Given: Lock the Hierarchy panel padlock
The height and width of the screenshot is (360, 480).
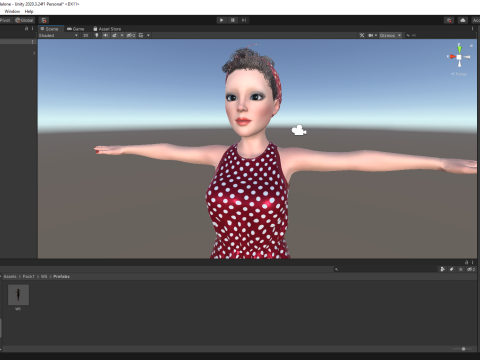Looking at the screenshot, I should pos(26,29).
